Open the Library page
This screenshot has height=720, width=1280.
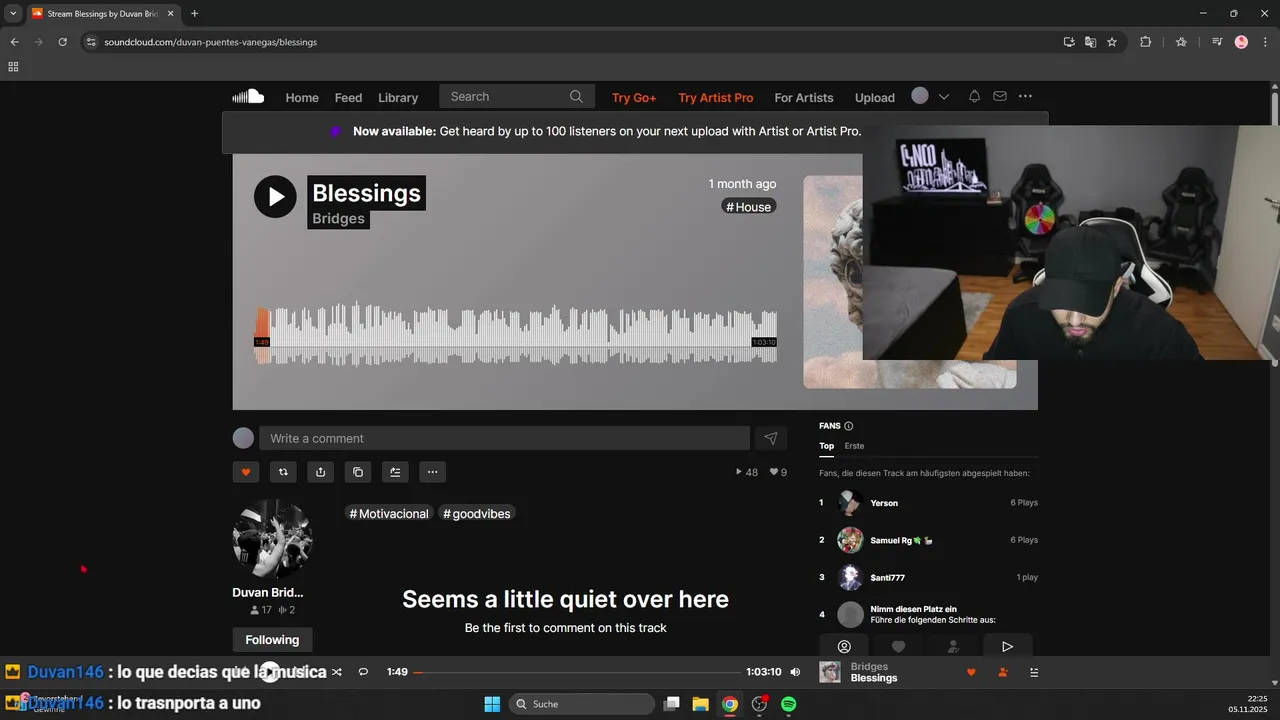398,97
